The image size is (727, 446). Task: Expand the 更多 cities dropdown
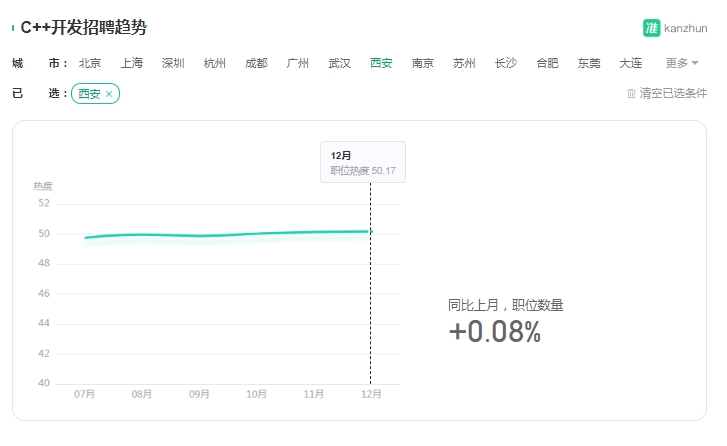[682, 63]
